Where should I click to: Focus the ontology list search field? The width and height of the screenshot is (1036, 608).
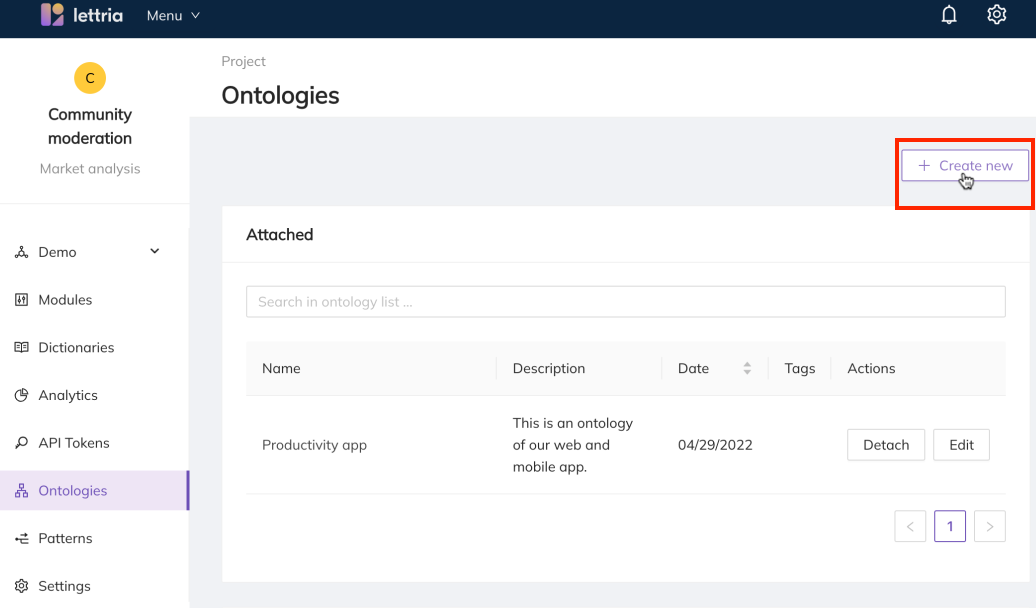tap(626, 302)
